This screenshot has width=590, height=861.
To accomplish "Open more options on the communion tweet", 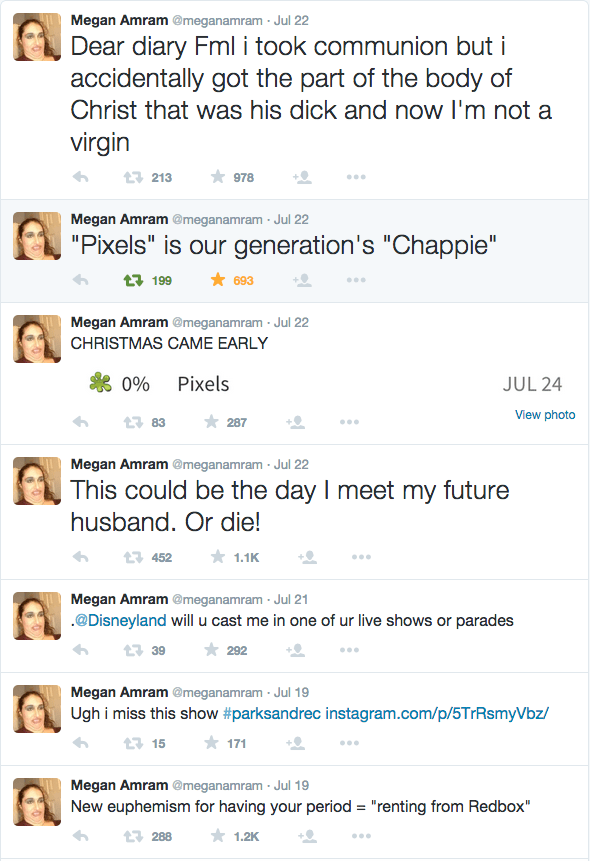I will coord(356,176).
